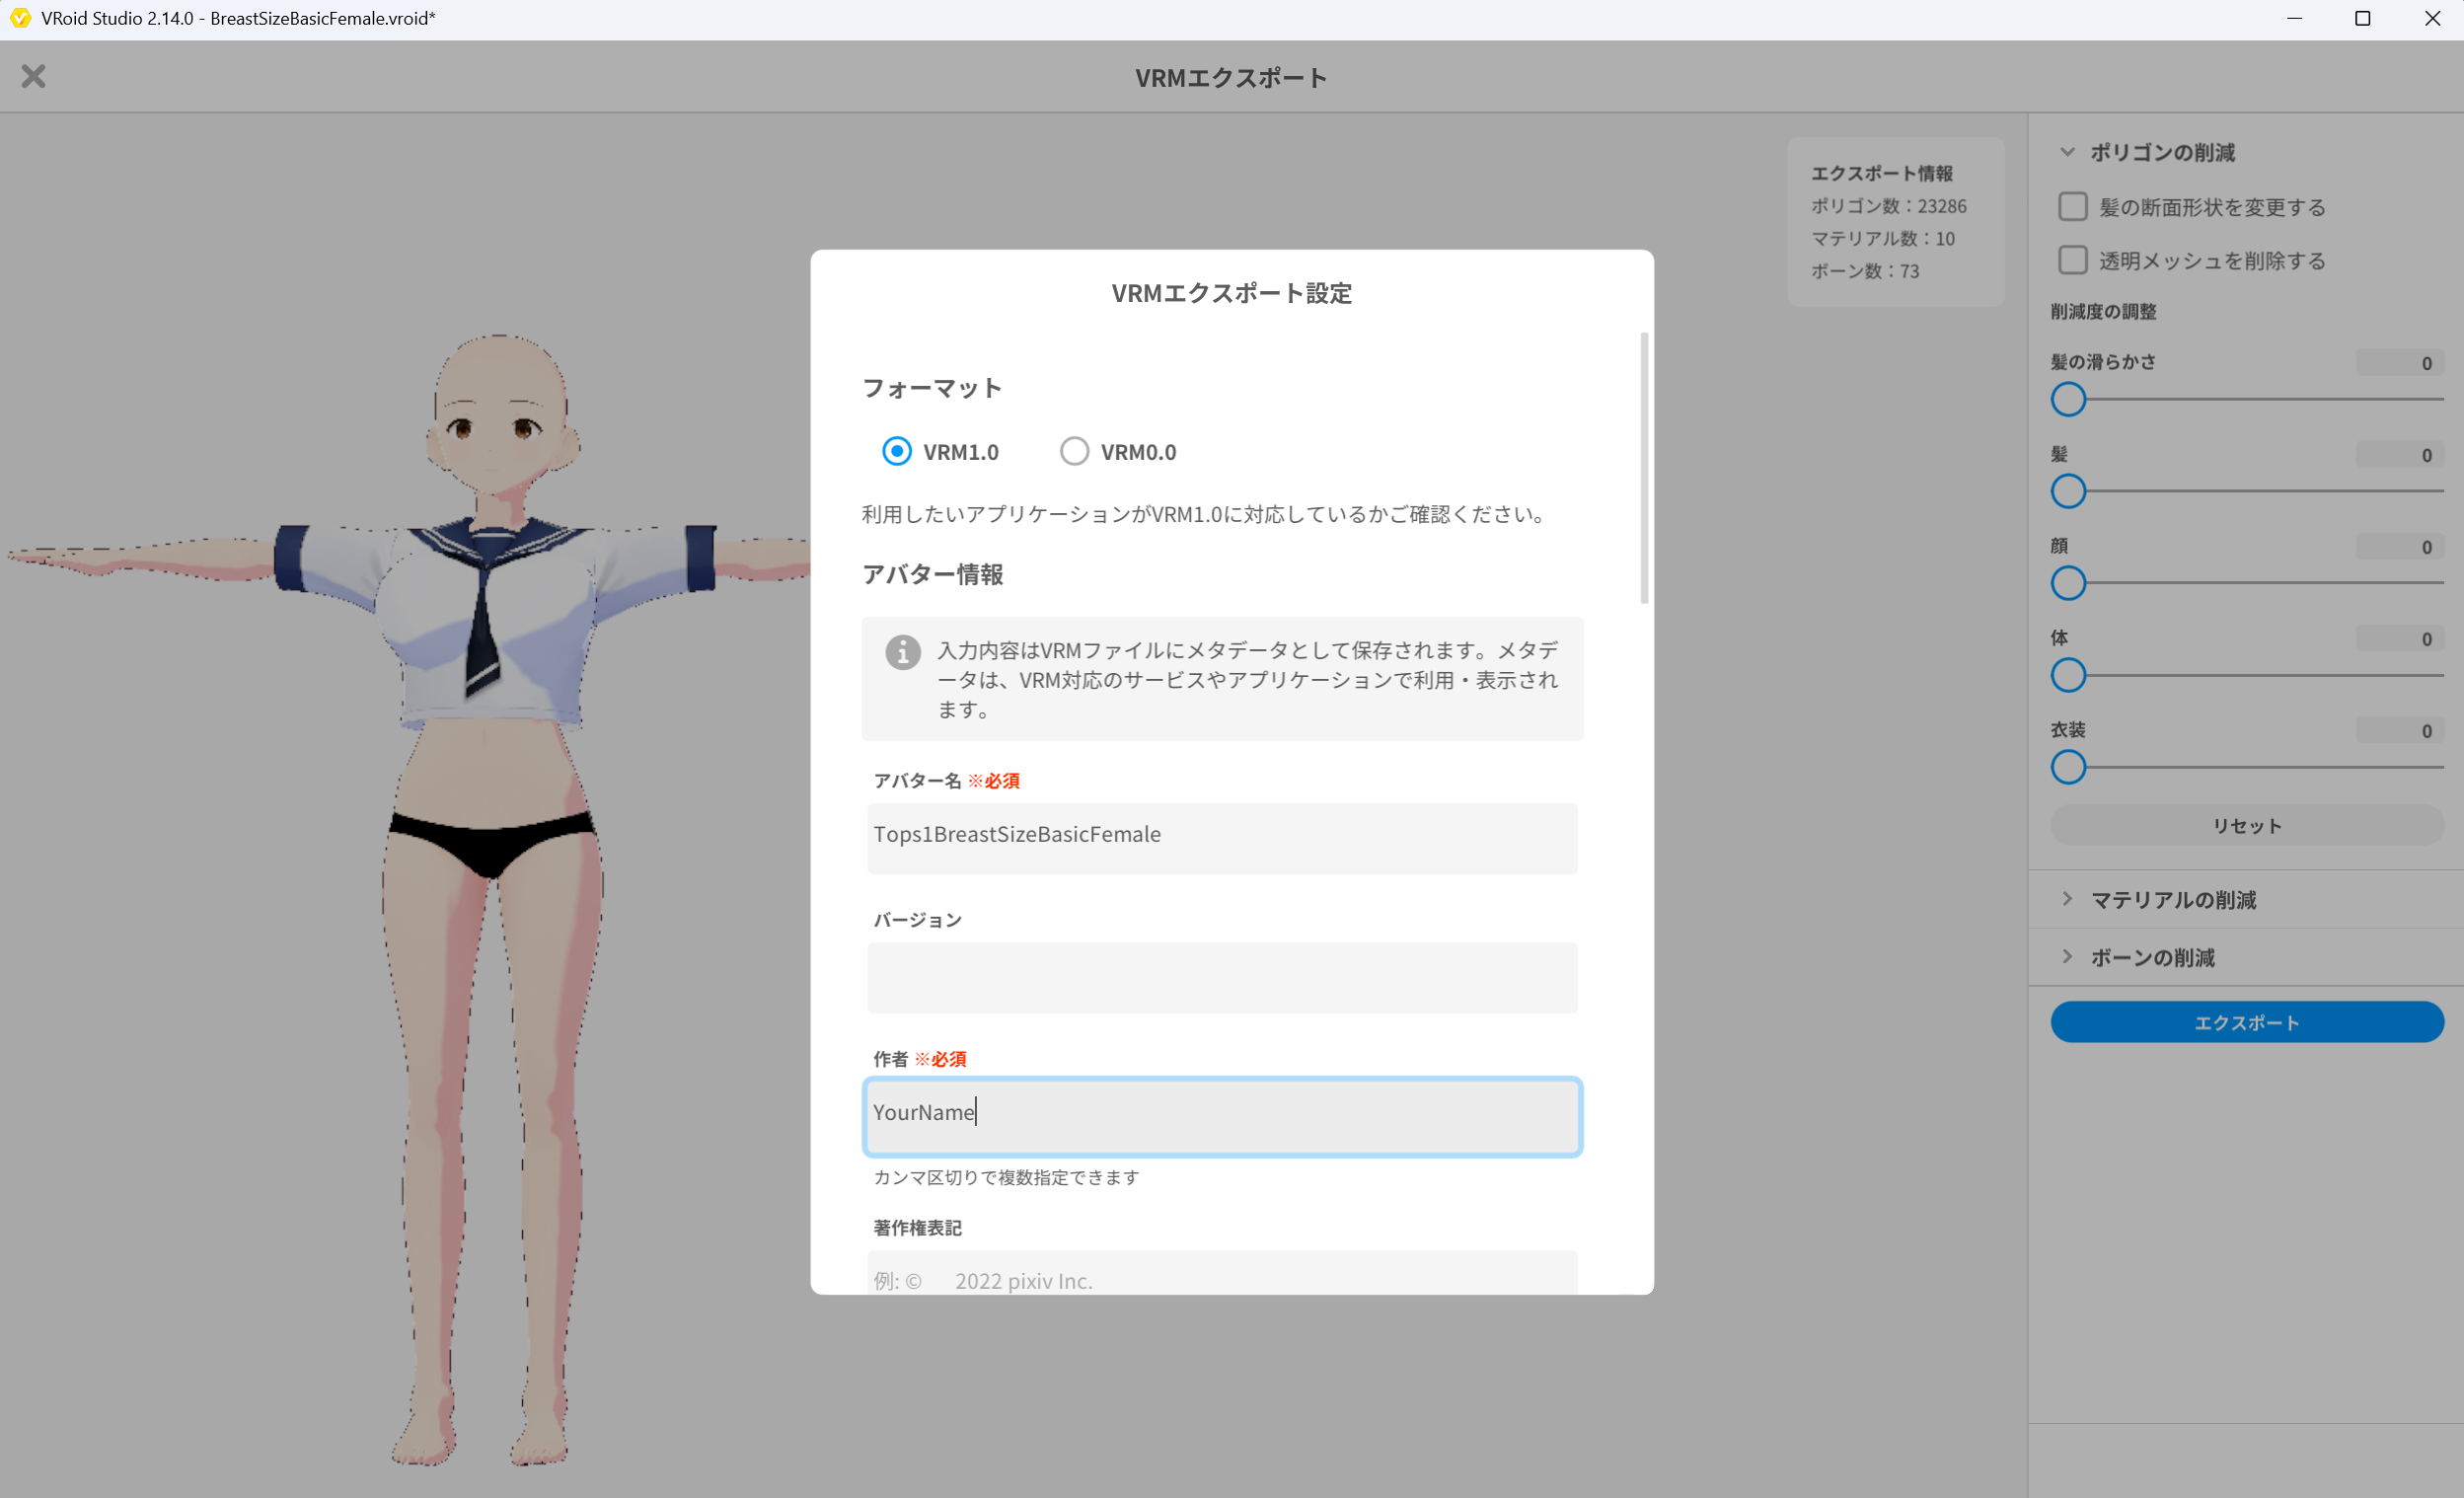
Task: Minimize the VRoid Studio window
Action: [x=2294, y=18]
